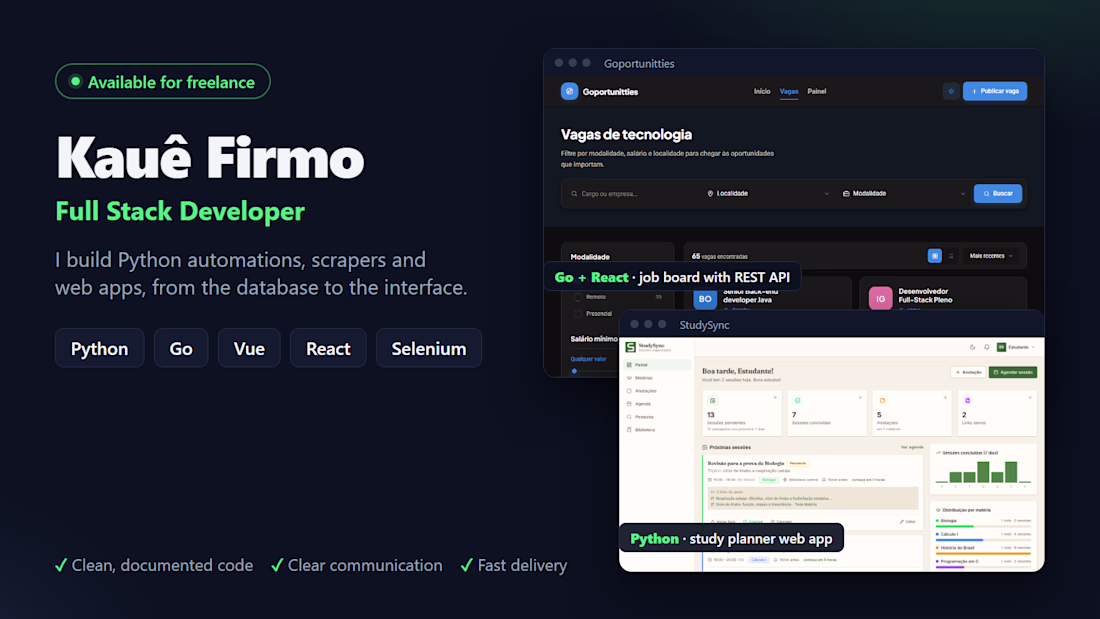The height and width of the screenshot is (619, 1100).
Task: Open the notifications bell in StudySync
Action: coord(986,347)
